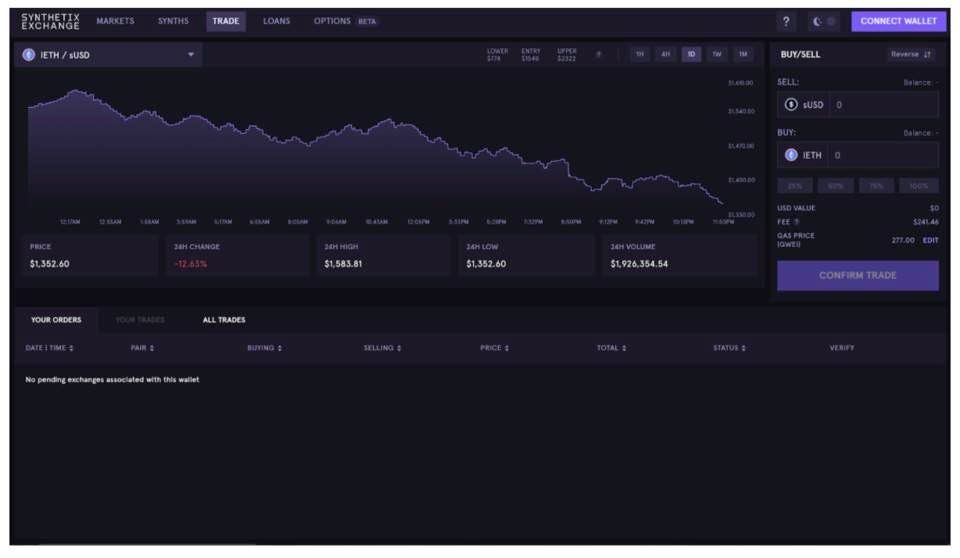Choose the 75% amount button
Screen dimensions: 960x558
(877, 186)
